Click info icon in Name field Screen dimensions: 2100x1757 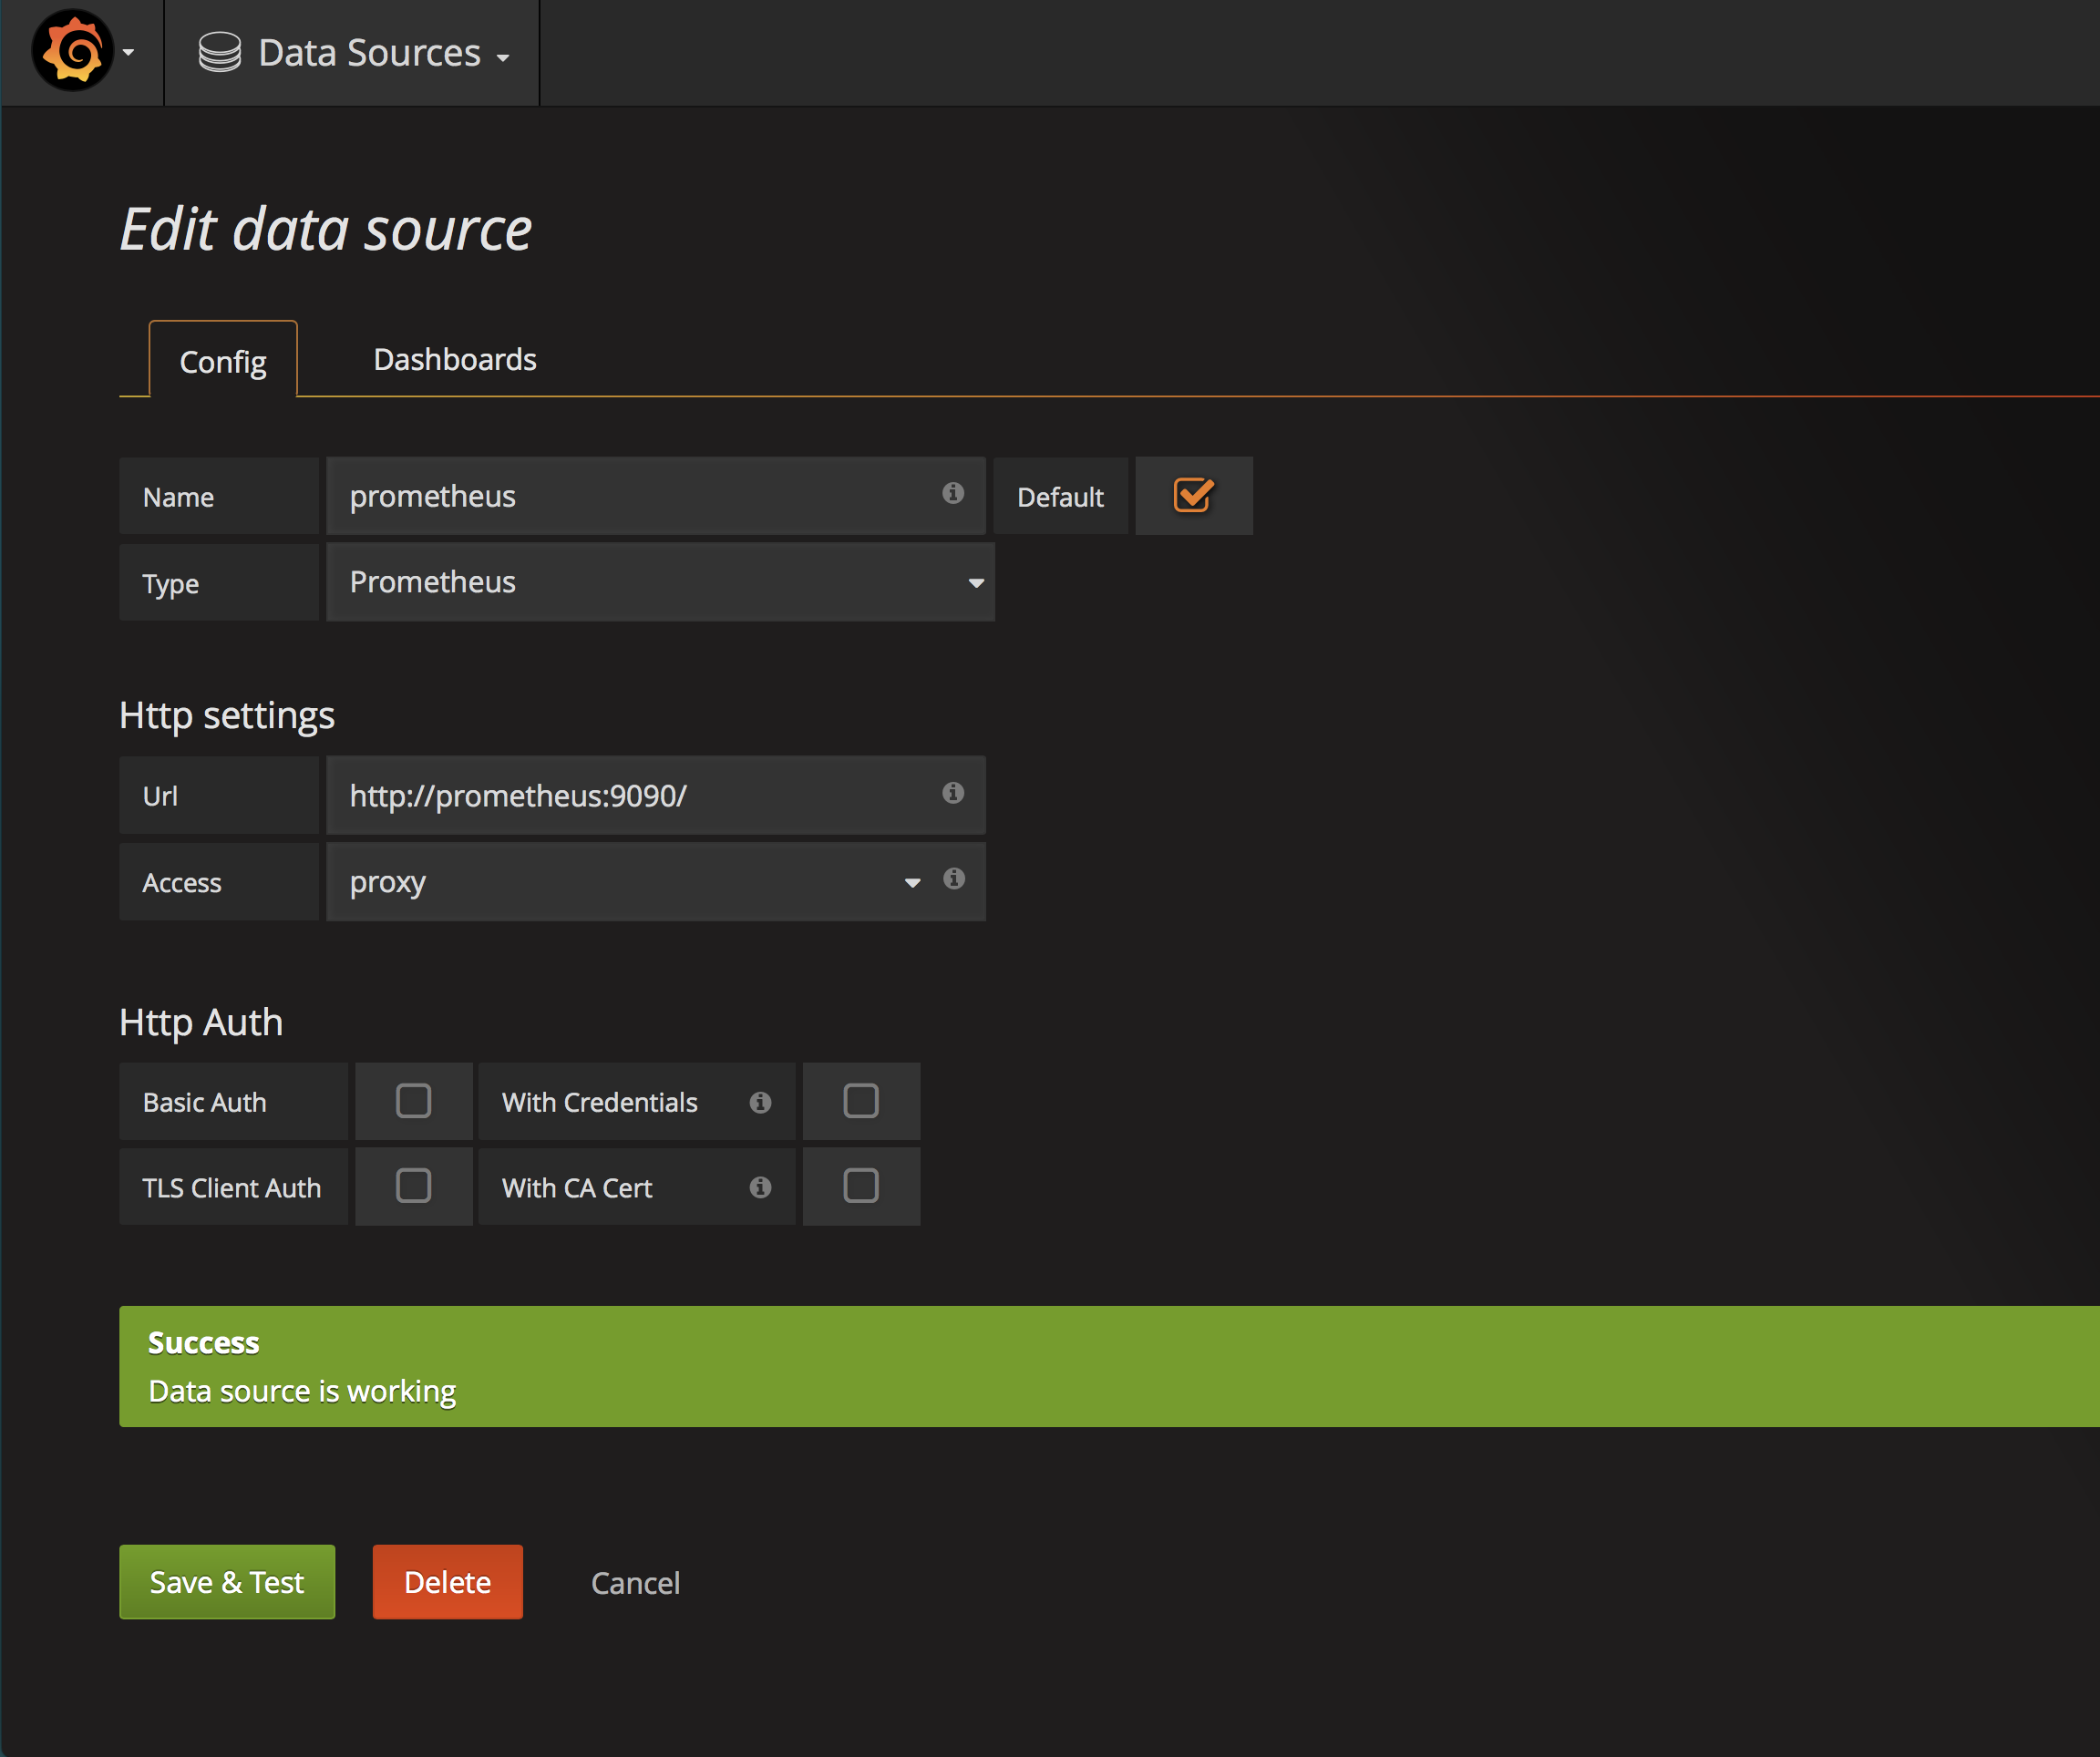(x=952, y=493)
